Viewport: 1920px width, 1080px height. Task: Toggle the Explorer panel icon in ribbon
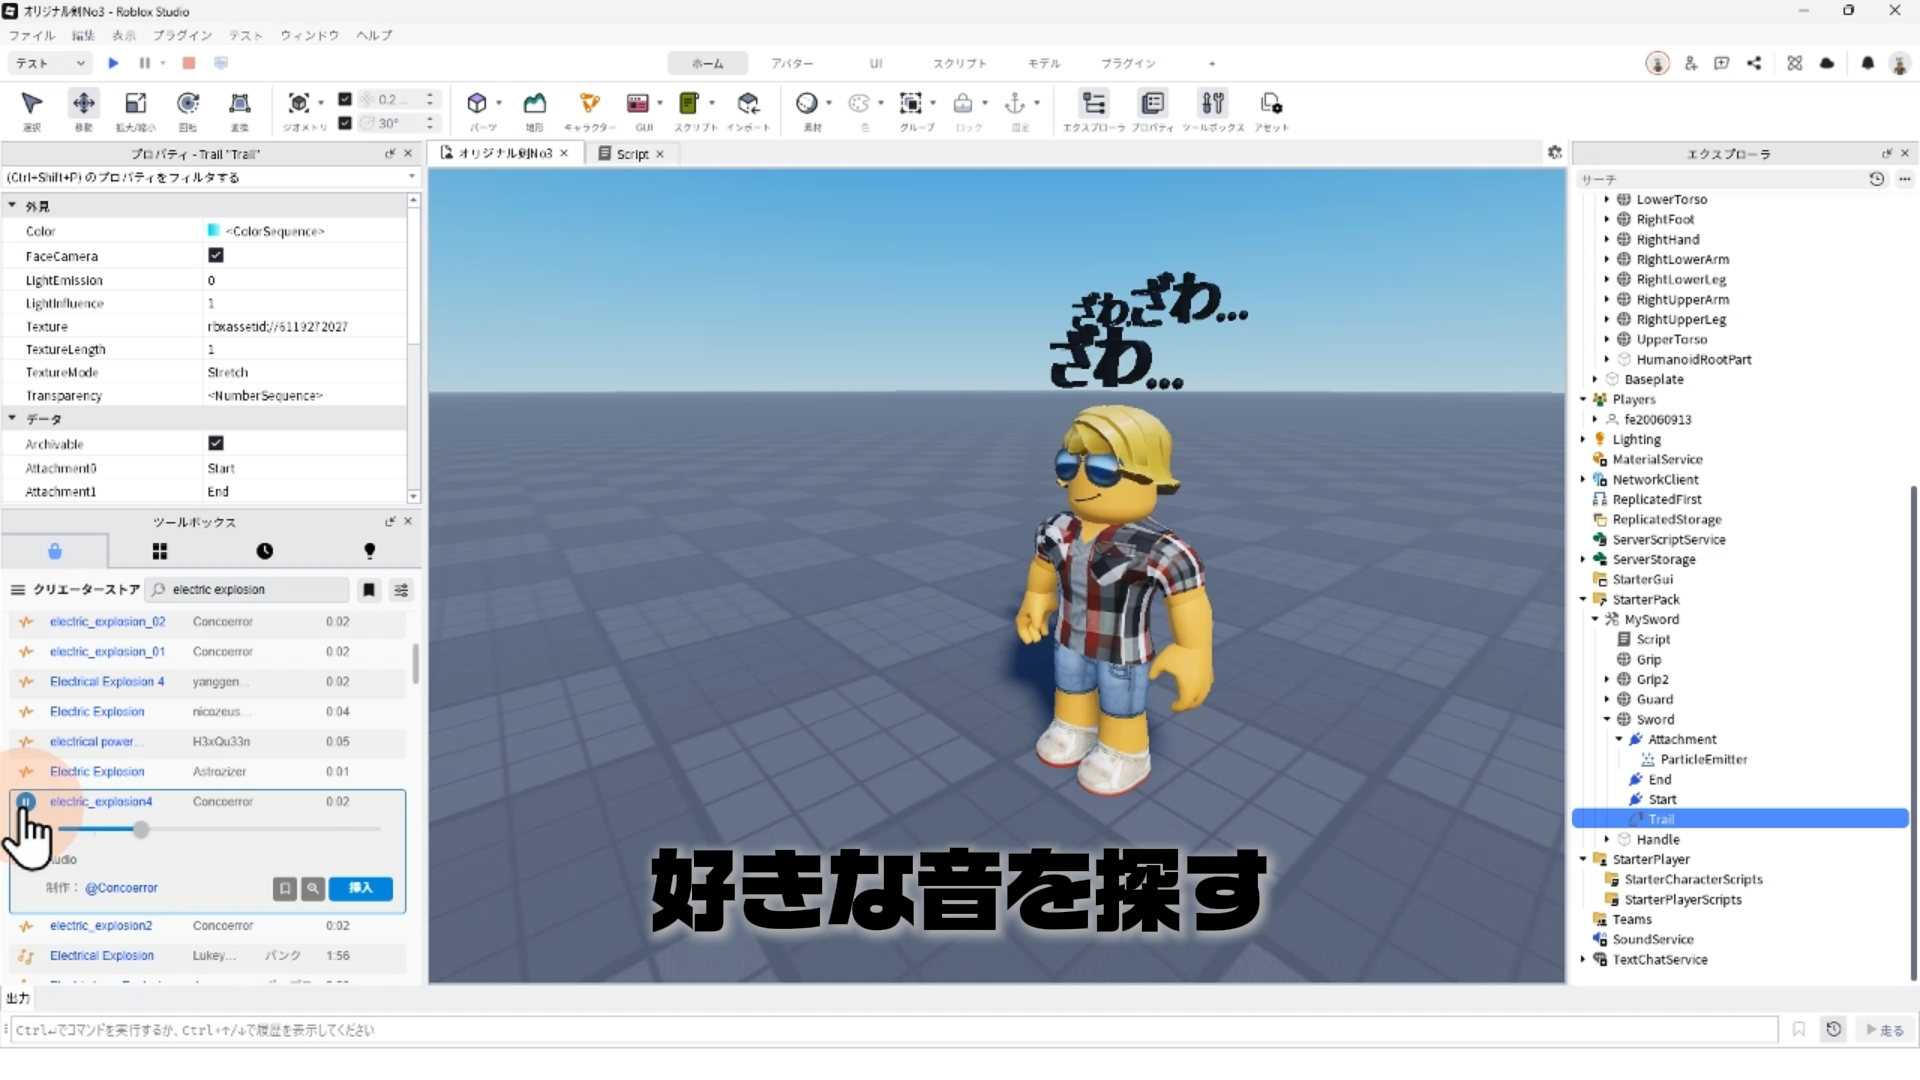tap(1094, 104)
